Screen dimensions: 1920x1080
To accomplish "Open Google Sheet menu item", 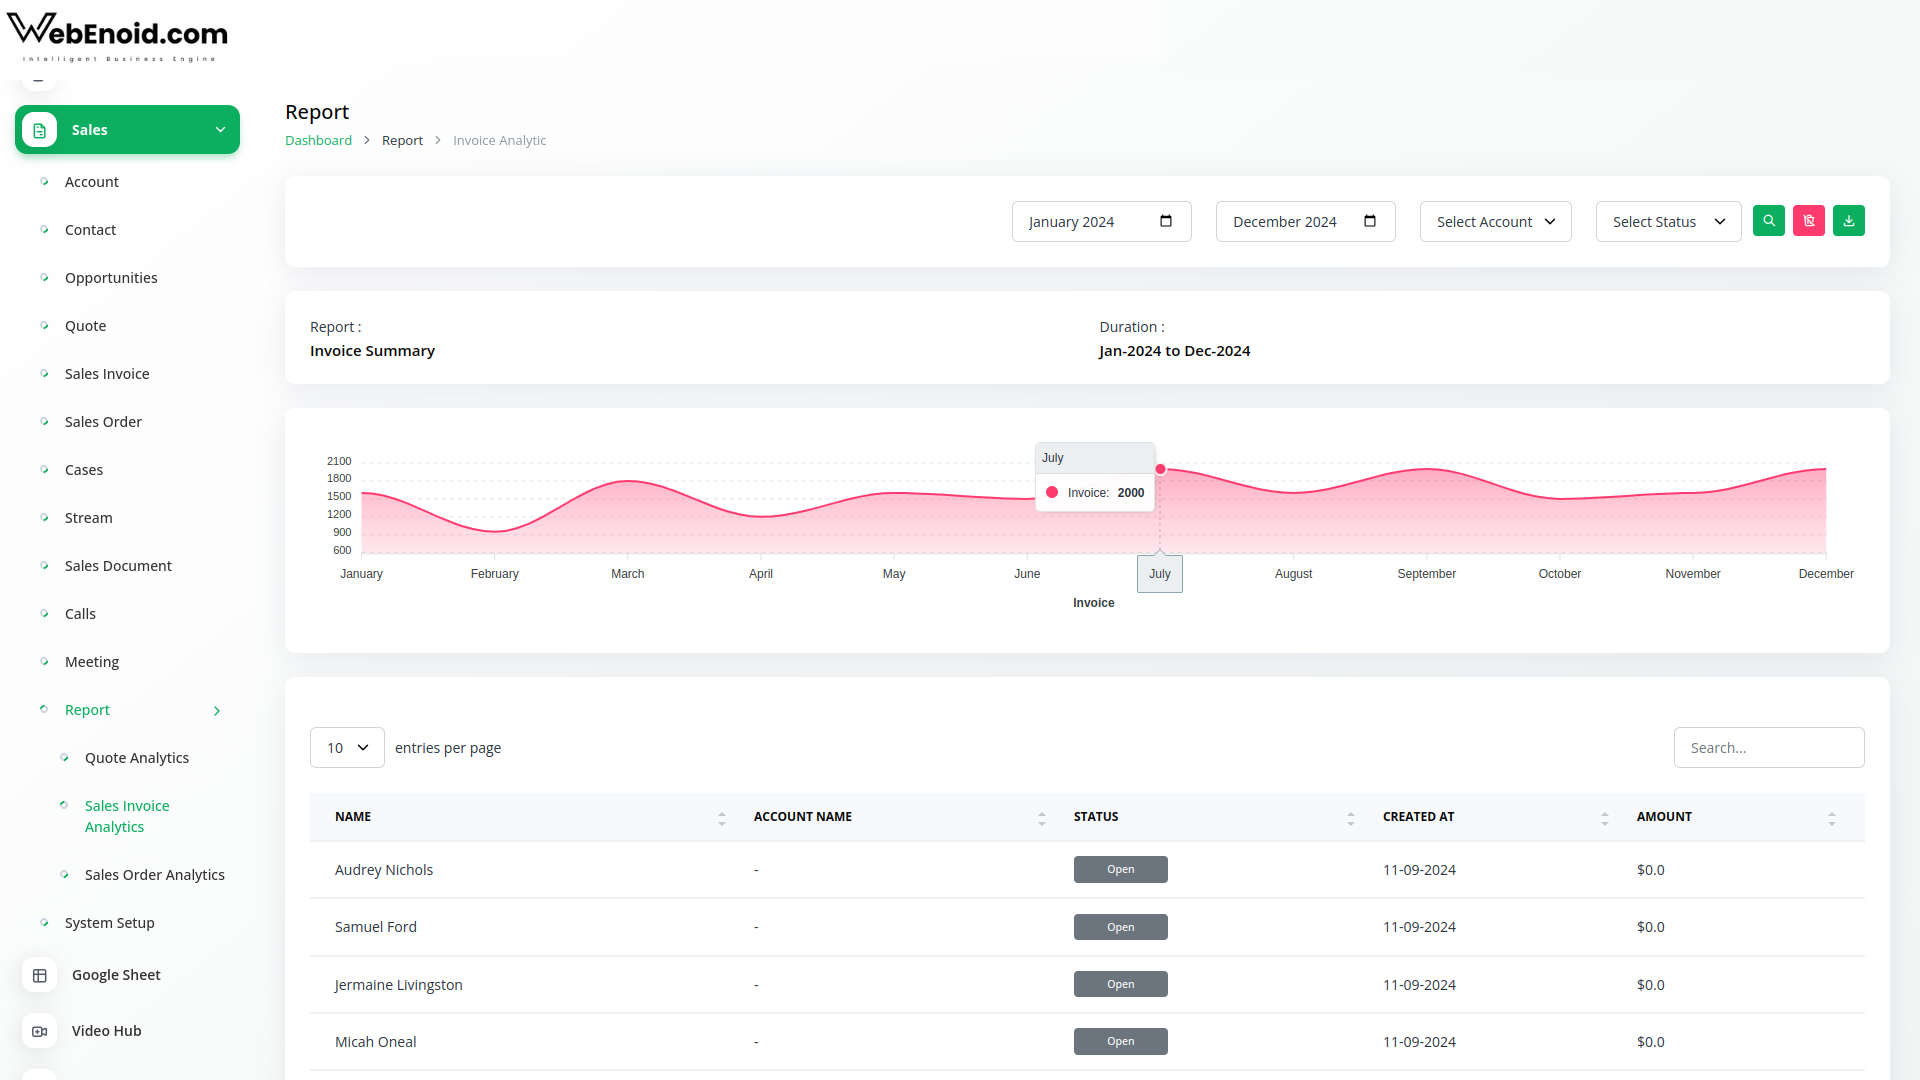I will pos(116,975).
